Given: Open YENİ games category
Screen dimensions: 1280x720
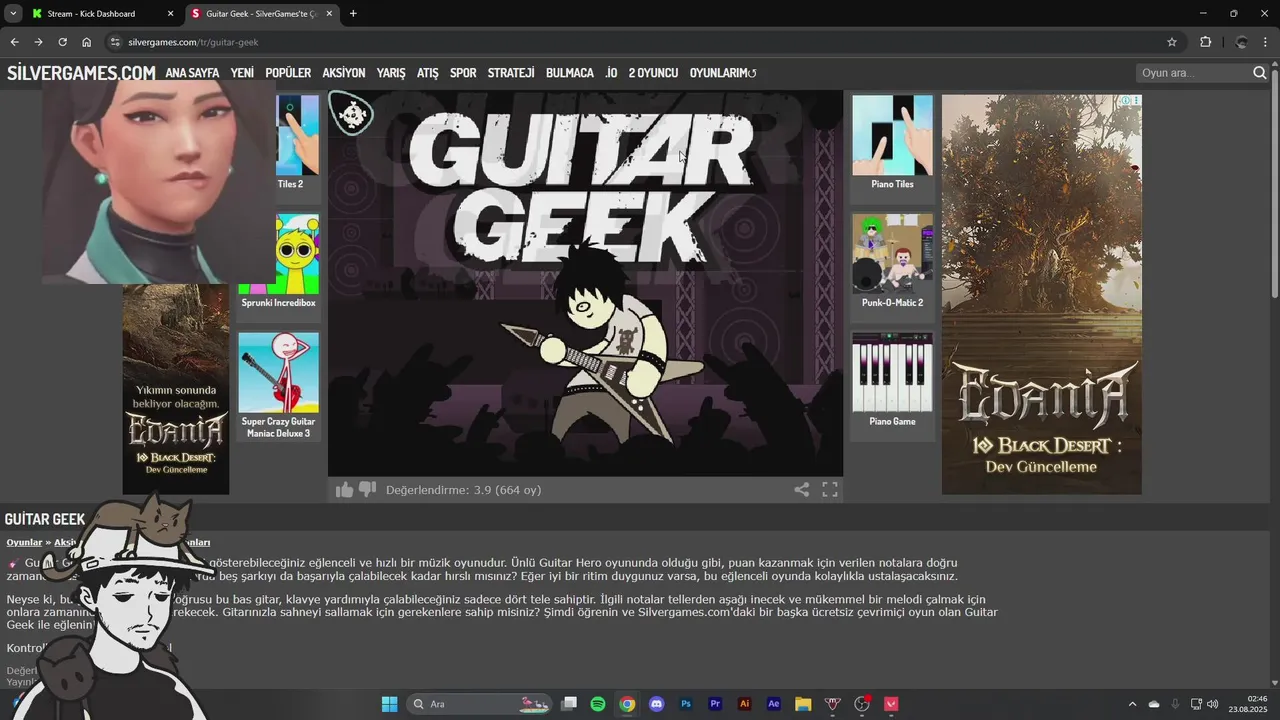Looking at the screenshot, I should pyautogui.click(x=242, y=73).
